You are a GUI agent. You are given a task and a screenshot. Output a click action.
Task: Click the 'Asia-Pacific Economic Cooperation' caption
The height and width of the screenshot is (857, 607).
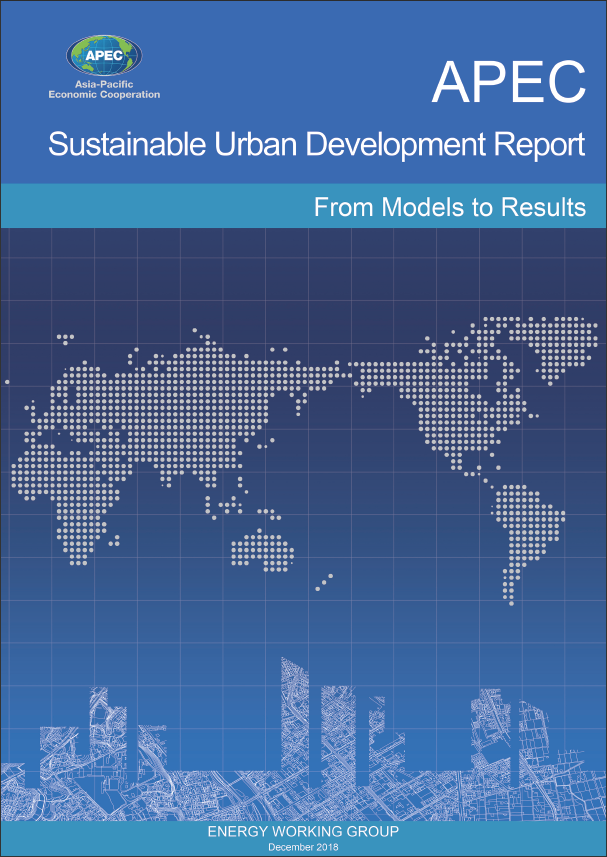104,90
